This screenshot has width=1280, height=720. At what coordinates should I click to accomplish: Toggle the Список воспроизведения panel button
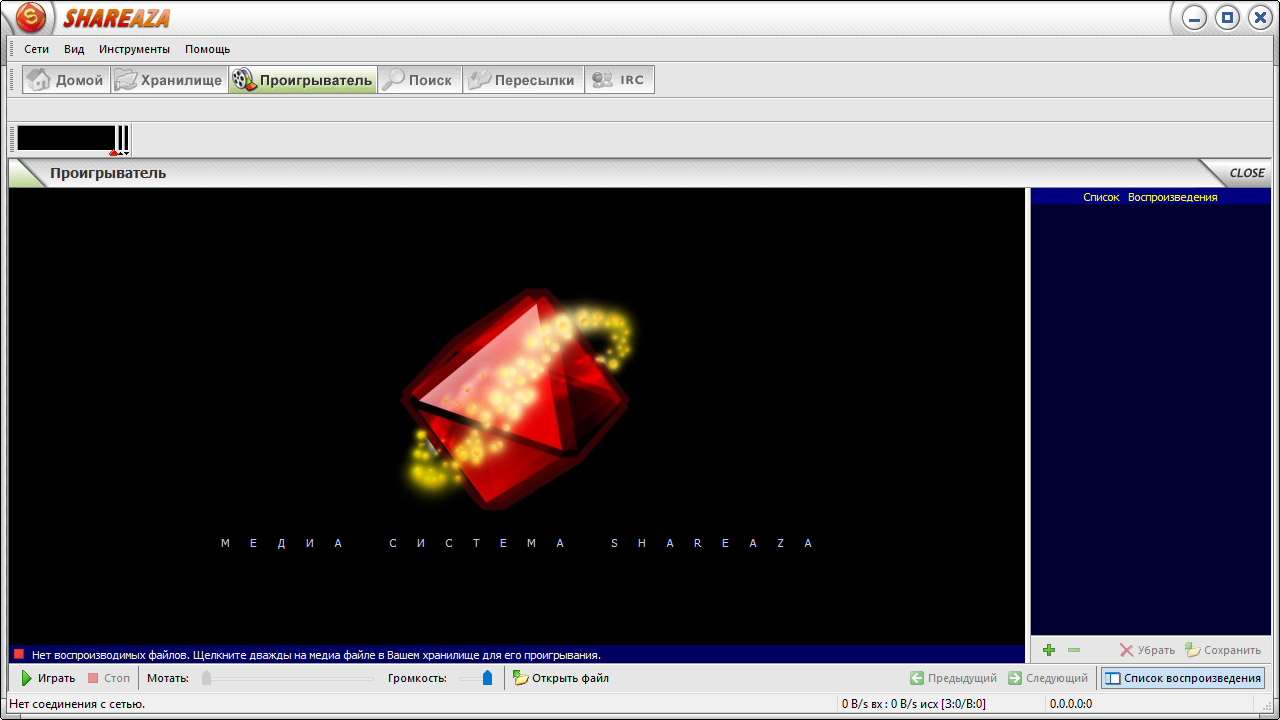coord(1183,678)
